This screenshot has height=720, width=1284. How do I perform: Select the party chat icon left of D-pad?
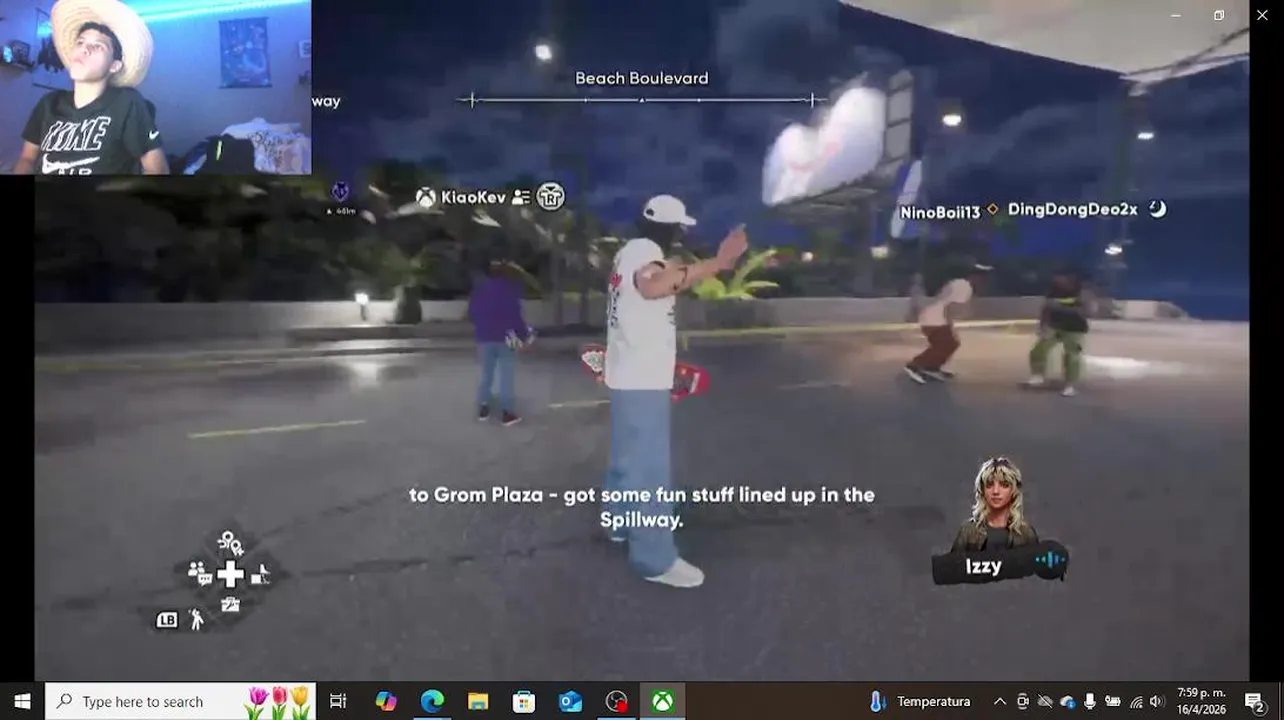click(199, 573)
